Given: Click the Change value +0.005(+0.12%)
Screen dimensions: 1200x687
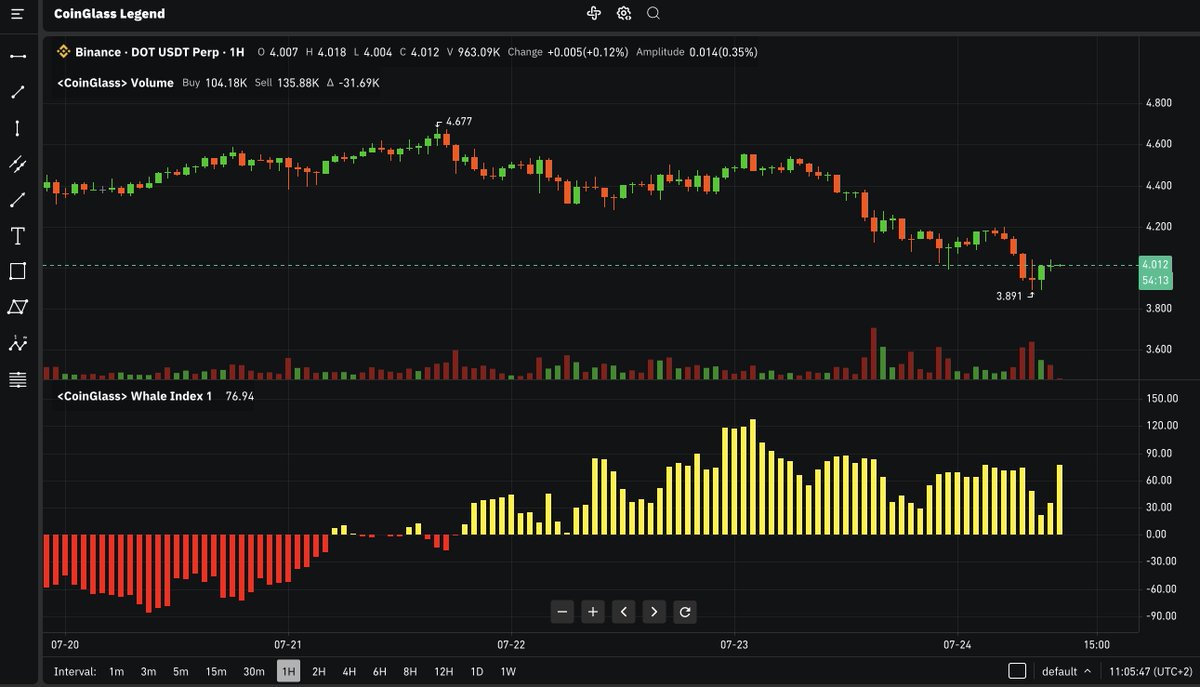Looking at the screenshot, I should 588,51.
